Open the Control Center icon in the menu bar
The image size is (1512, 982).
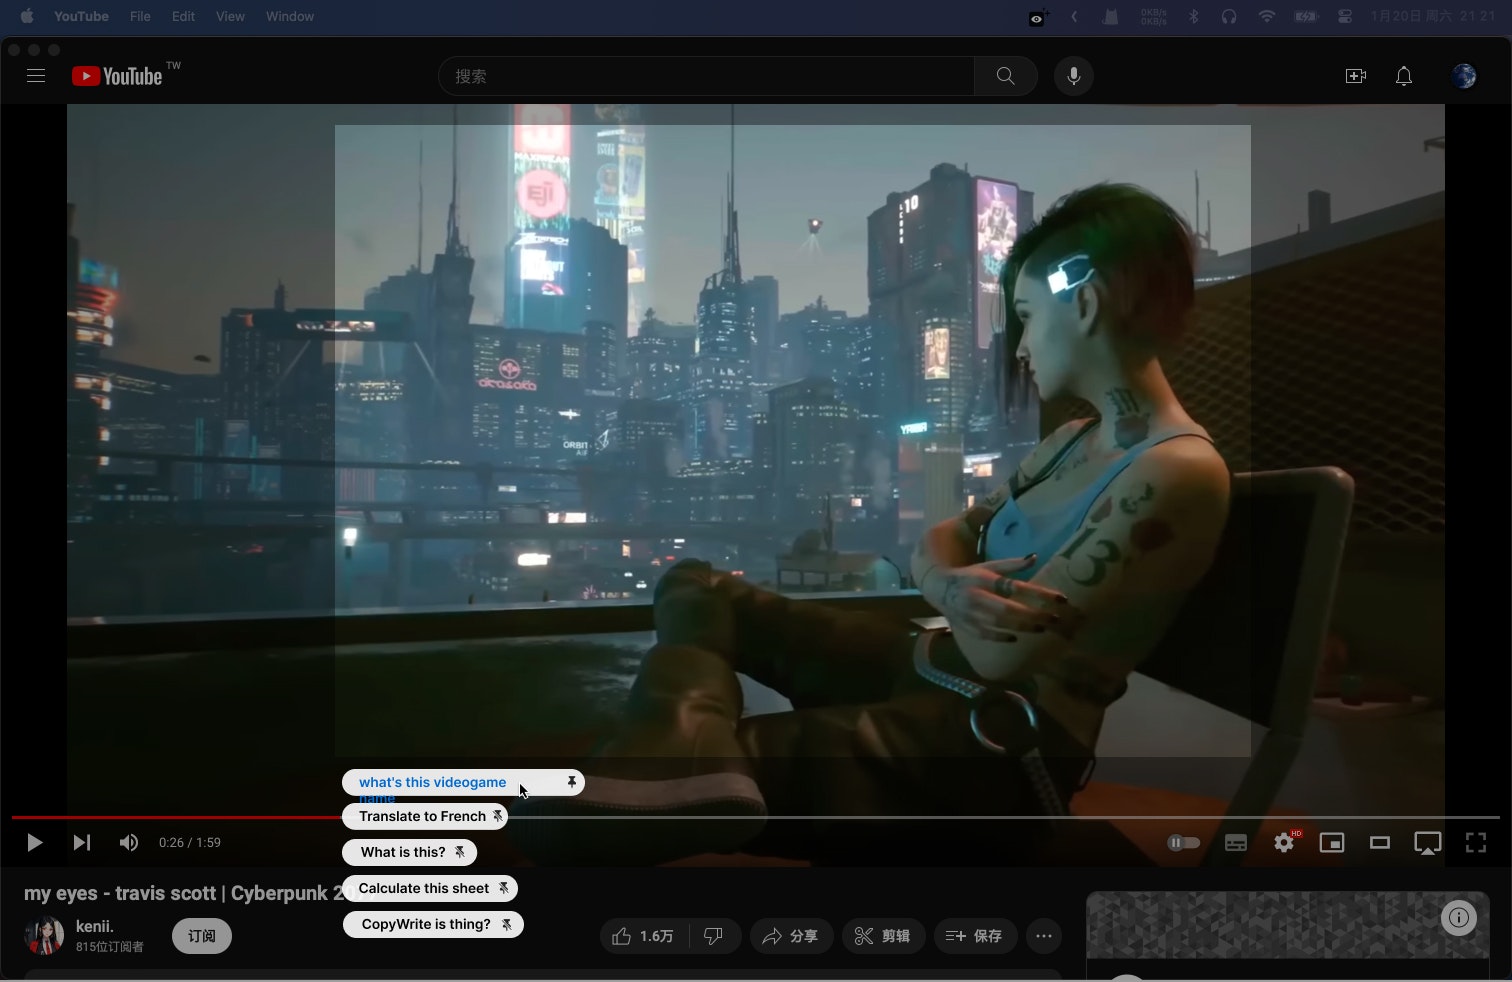pyautogui.click(x=1345, y=16)
